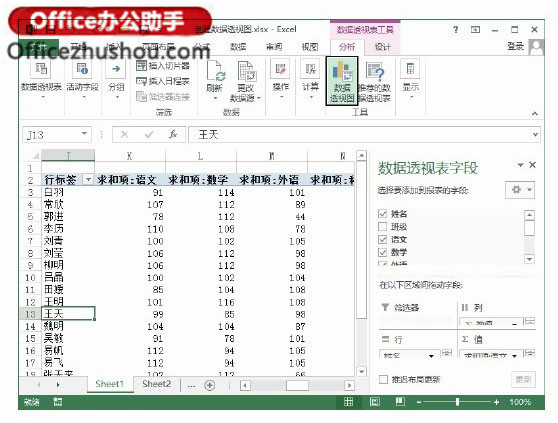Open the 求和项:语文 value field dropdown

click(x=515, y=356)
